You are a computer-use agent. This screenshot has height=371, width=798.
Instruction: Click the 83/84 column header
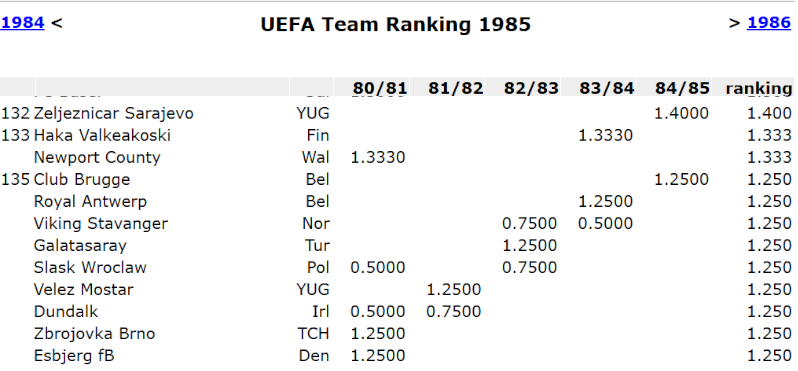tap(607, 88)
